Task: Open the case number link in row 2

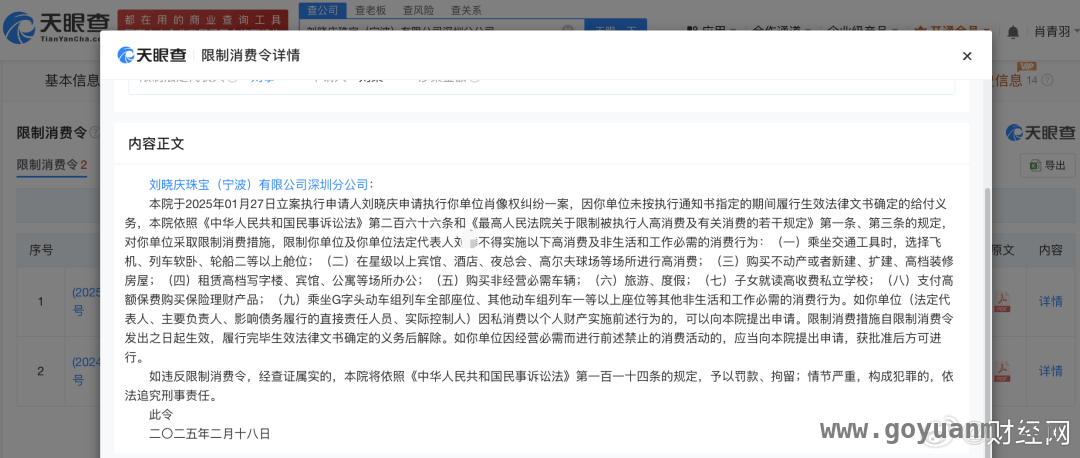Action: (86, 371)
